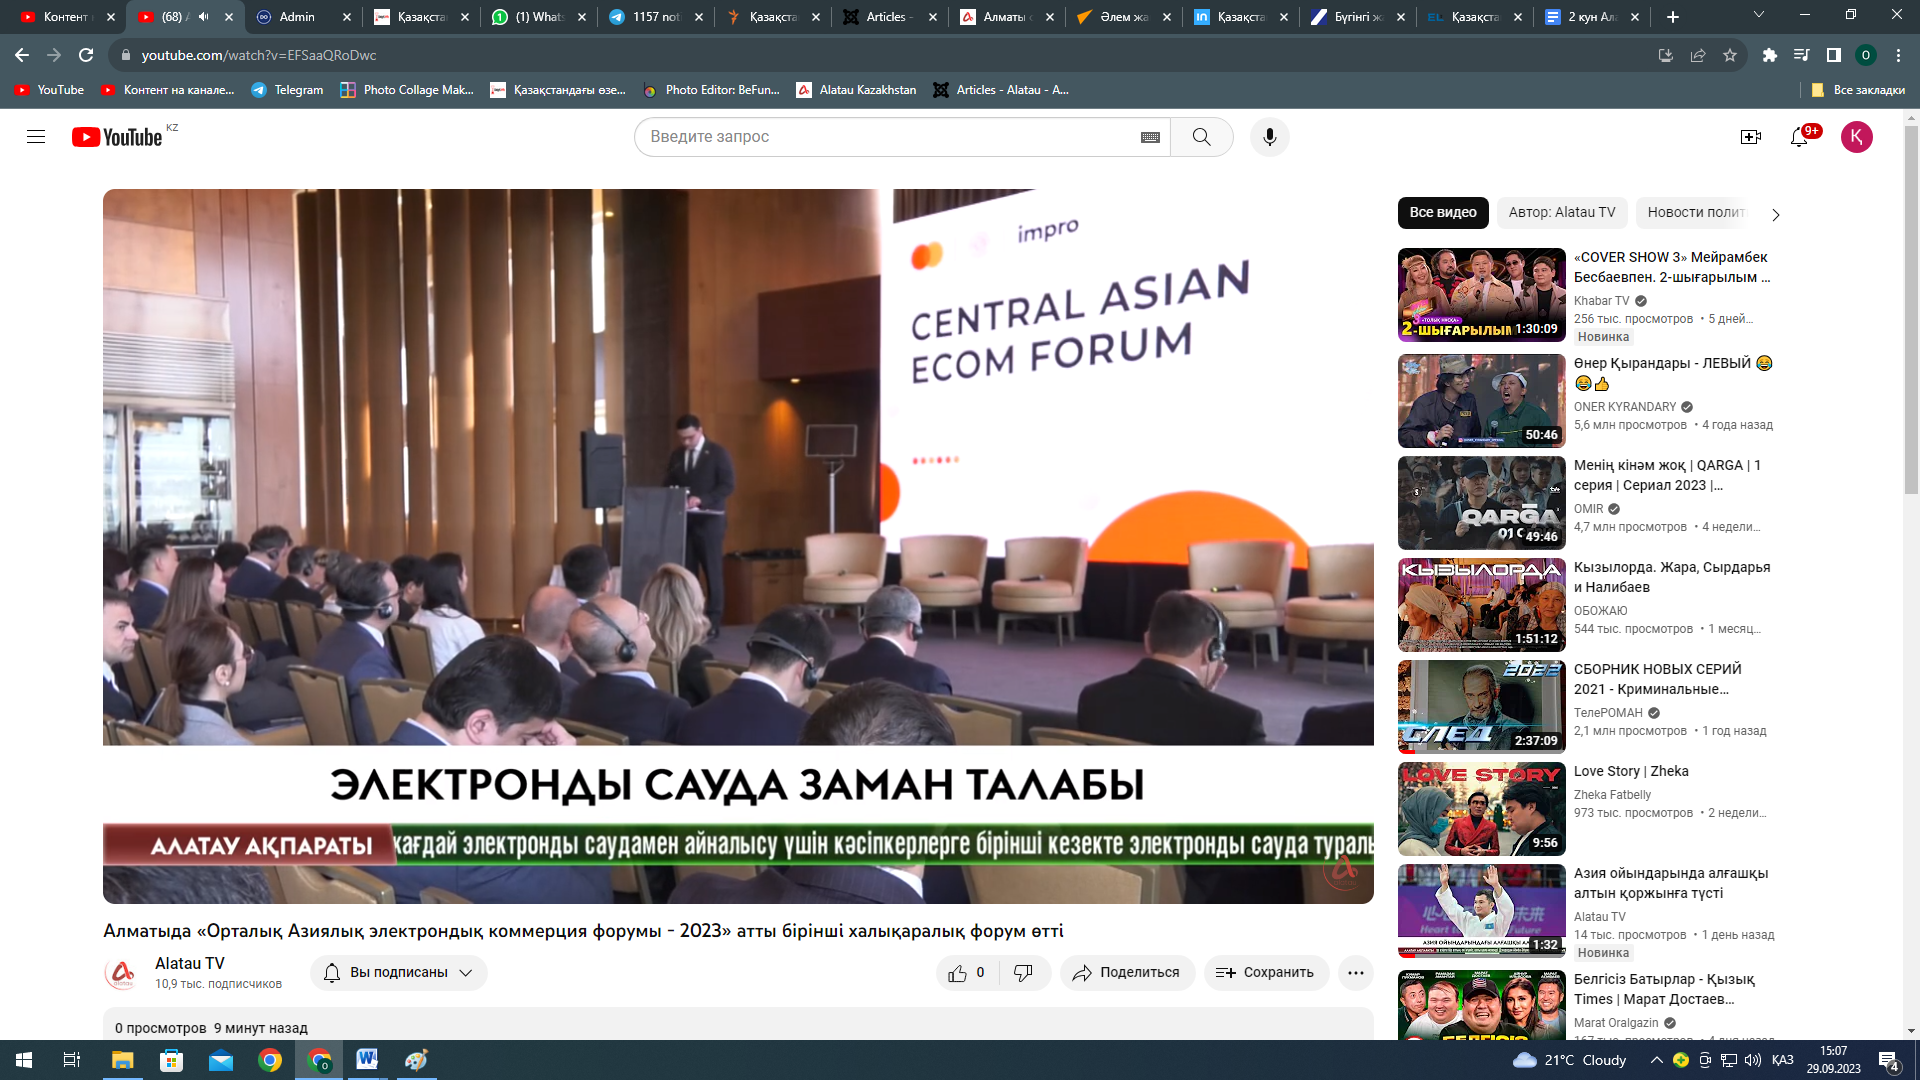Open Mail app from taskbar

pyautogui.click(x=220, y=1060)
